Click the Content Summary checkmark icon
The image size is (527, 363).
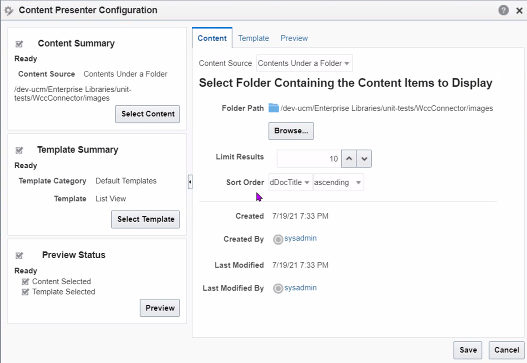click(x=19, y=44)
